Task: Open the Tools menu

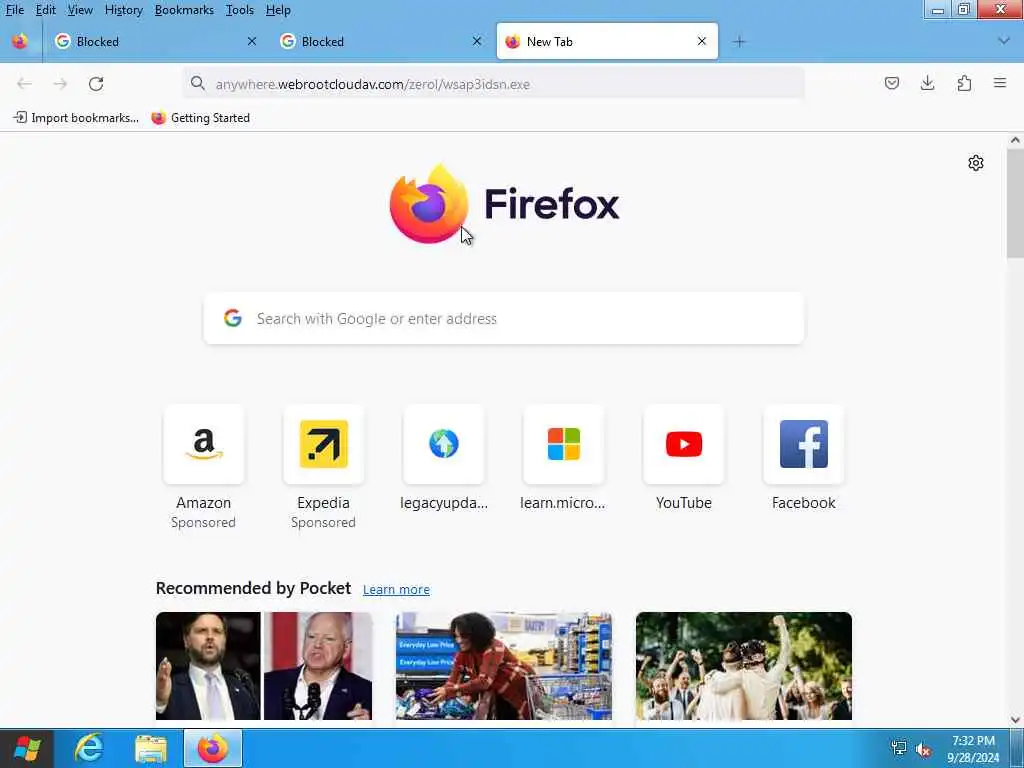Action: [x=240, y=10]
